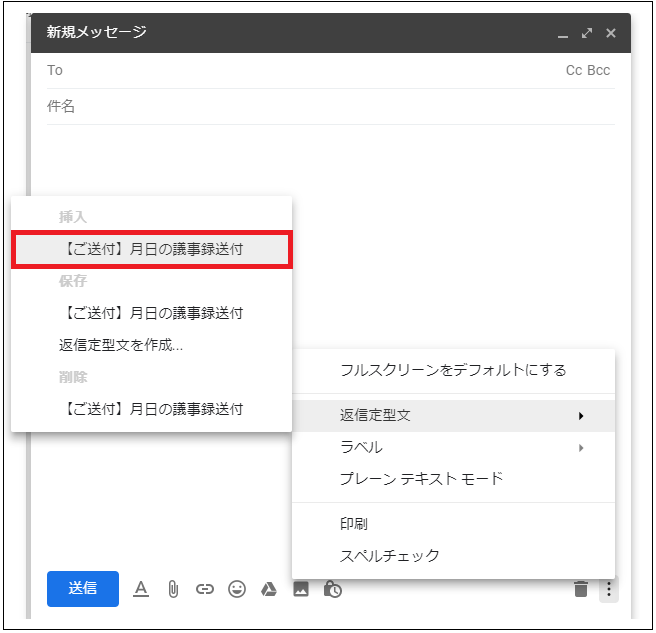This screenshot has height=633, width=656.
Task: Add Bcc recipients
Action: [599, 70]
